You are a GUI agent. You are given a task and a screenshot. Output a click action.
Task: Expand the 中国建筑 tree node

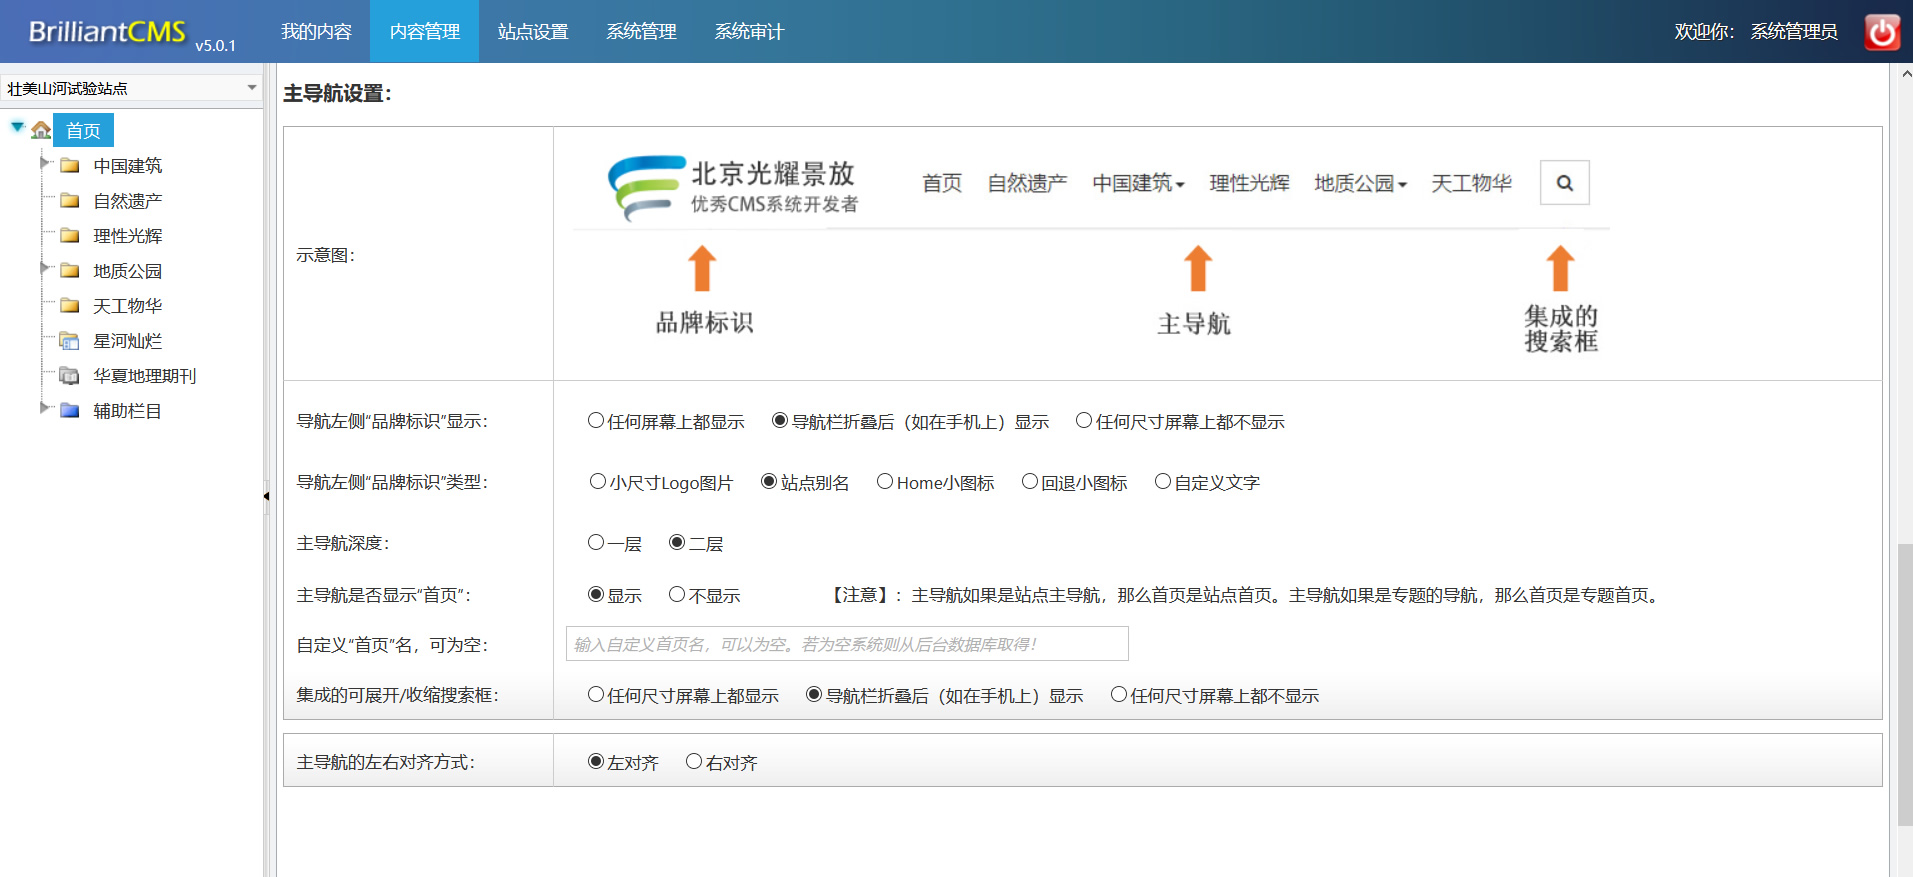tap(44, 163)
